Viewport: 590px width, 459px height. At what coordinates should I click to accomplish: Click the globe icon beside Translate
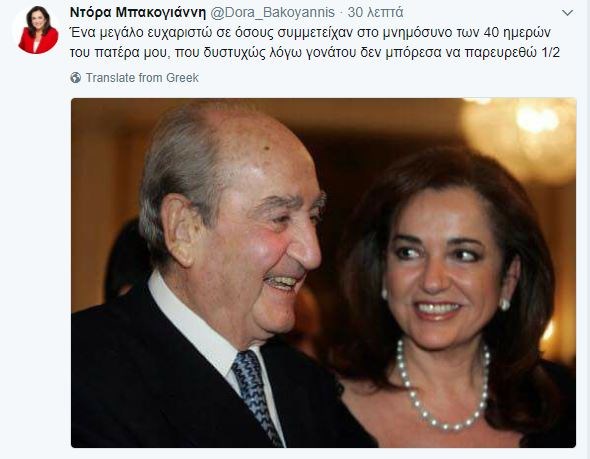point(76,78)
